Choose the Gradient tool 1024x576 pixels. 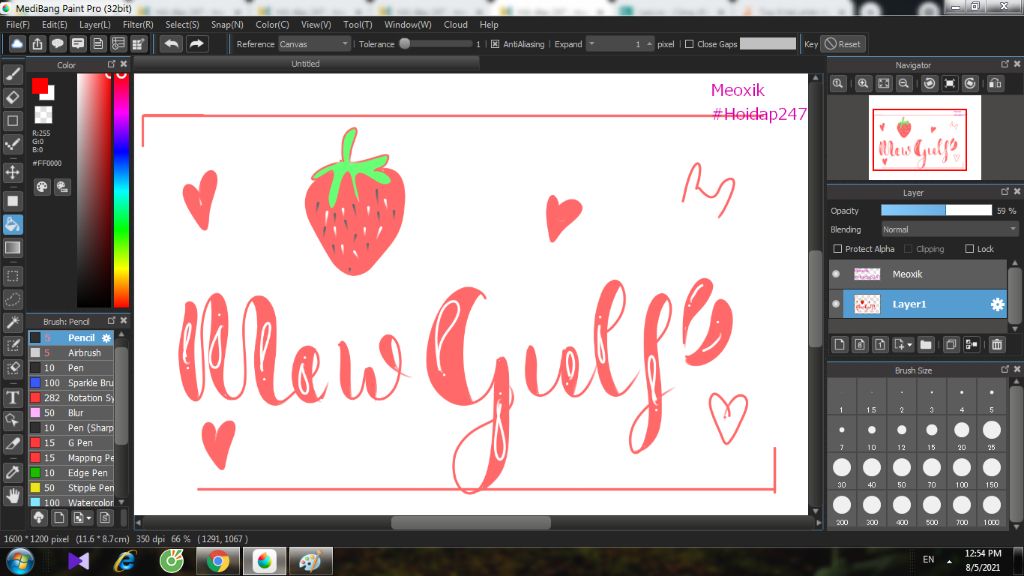click(13, 247)
